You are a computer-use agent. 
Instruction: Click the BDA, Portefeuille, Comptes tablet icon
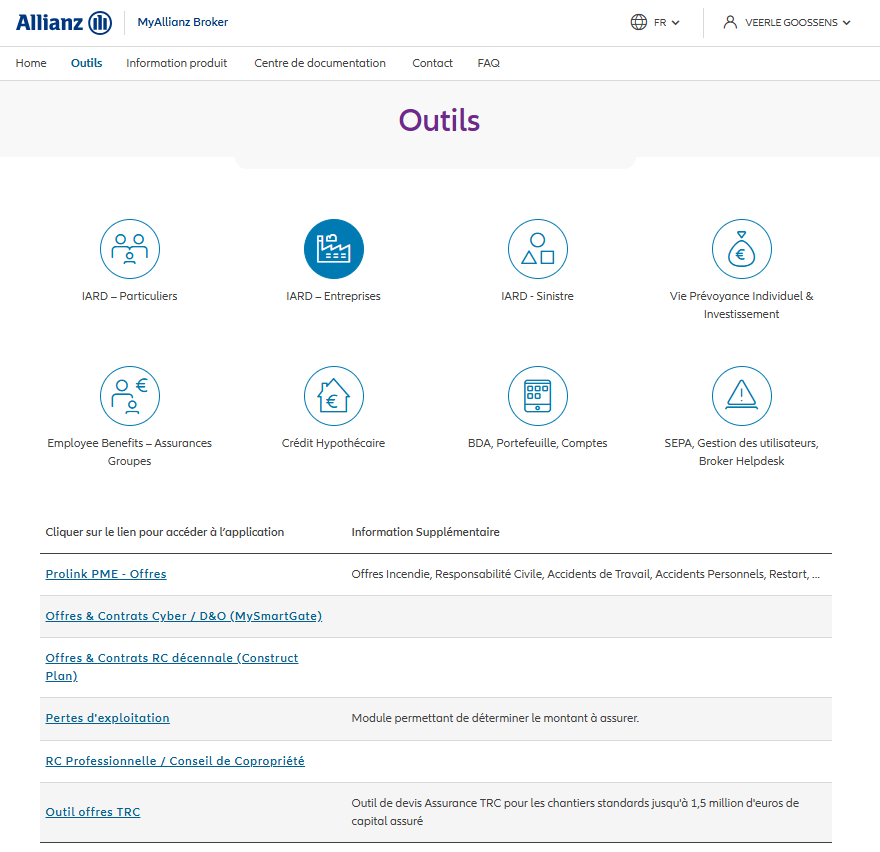pyautogui.click(x=537, y=396)
